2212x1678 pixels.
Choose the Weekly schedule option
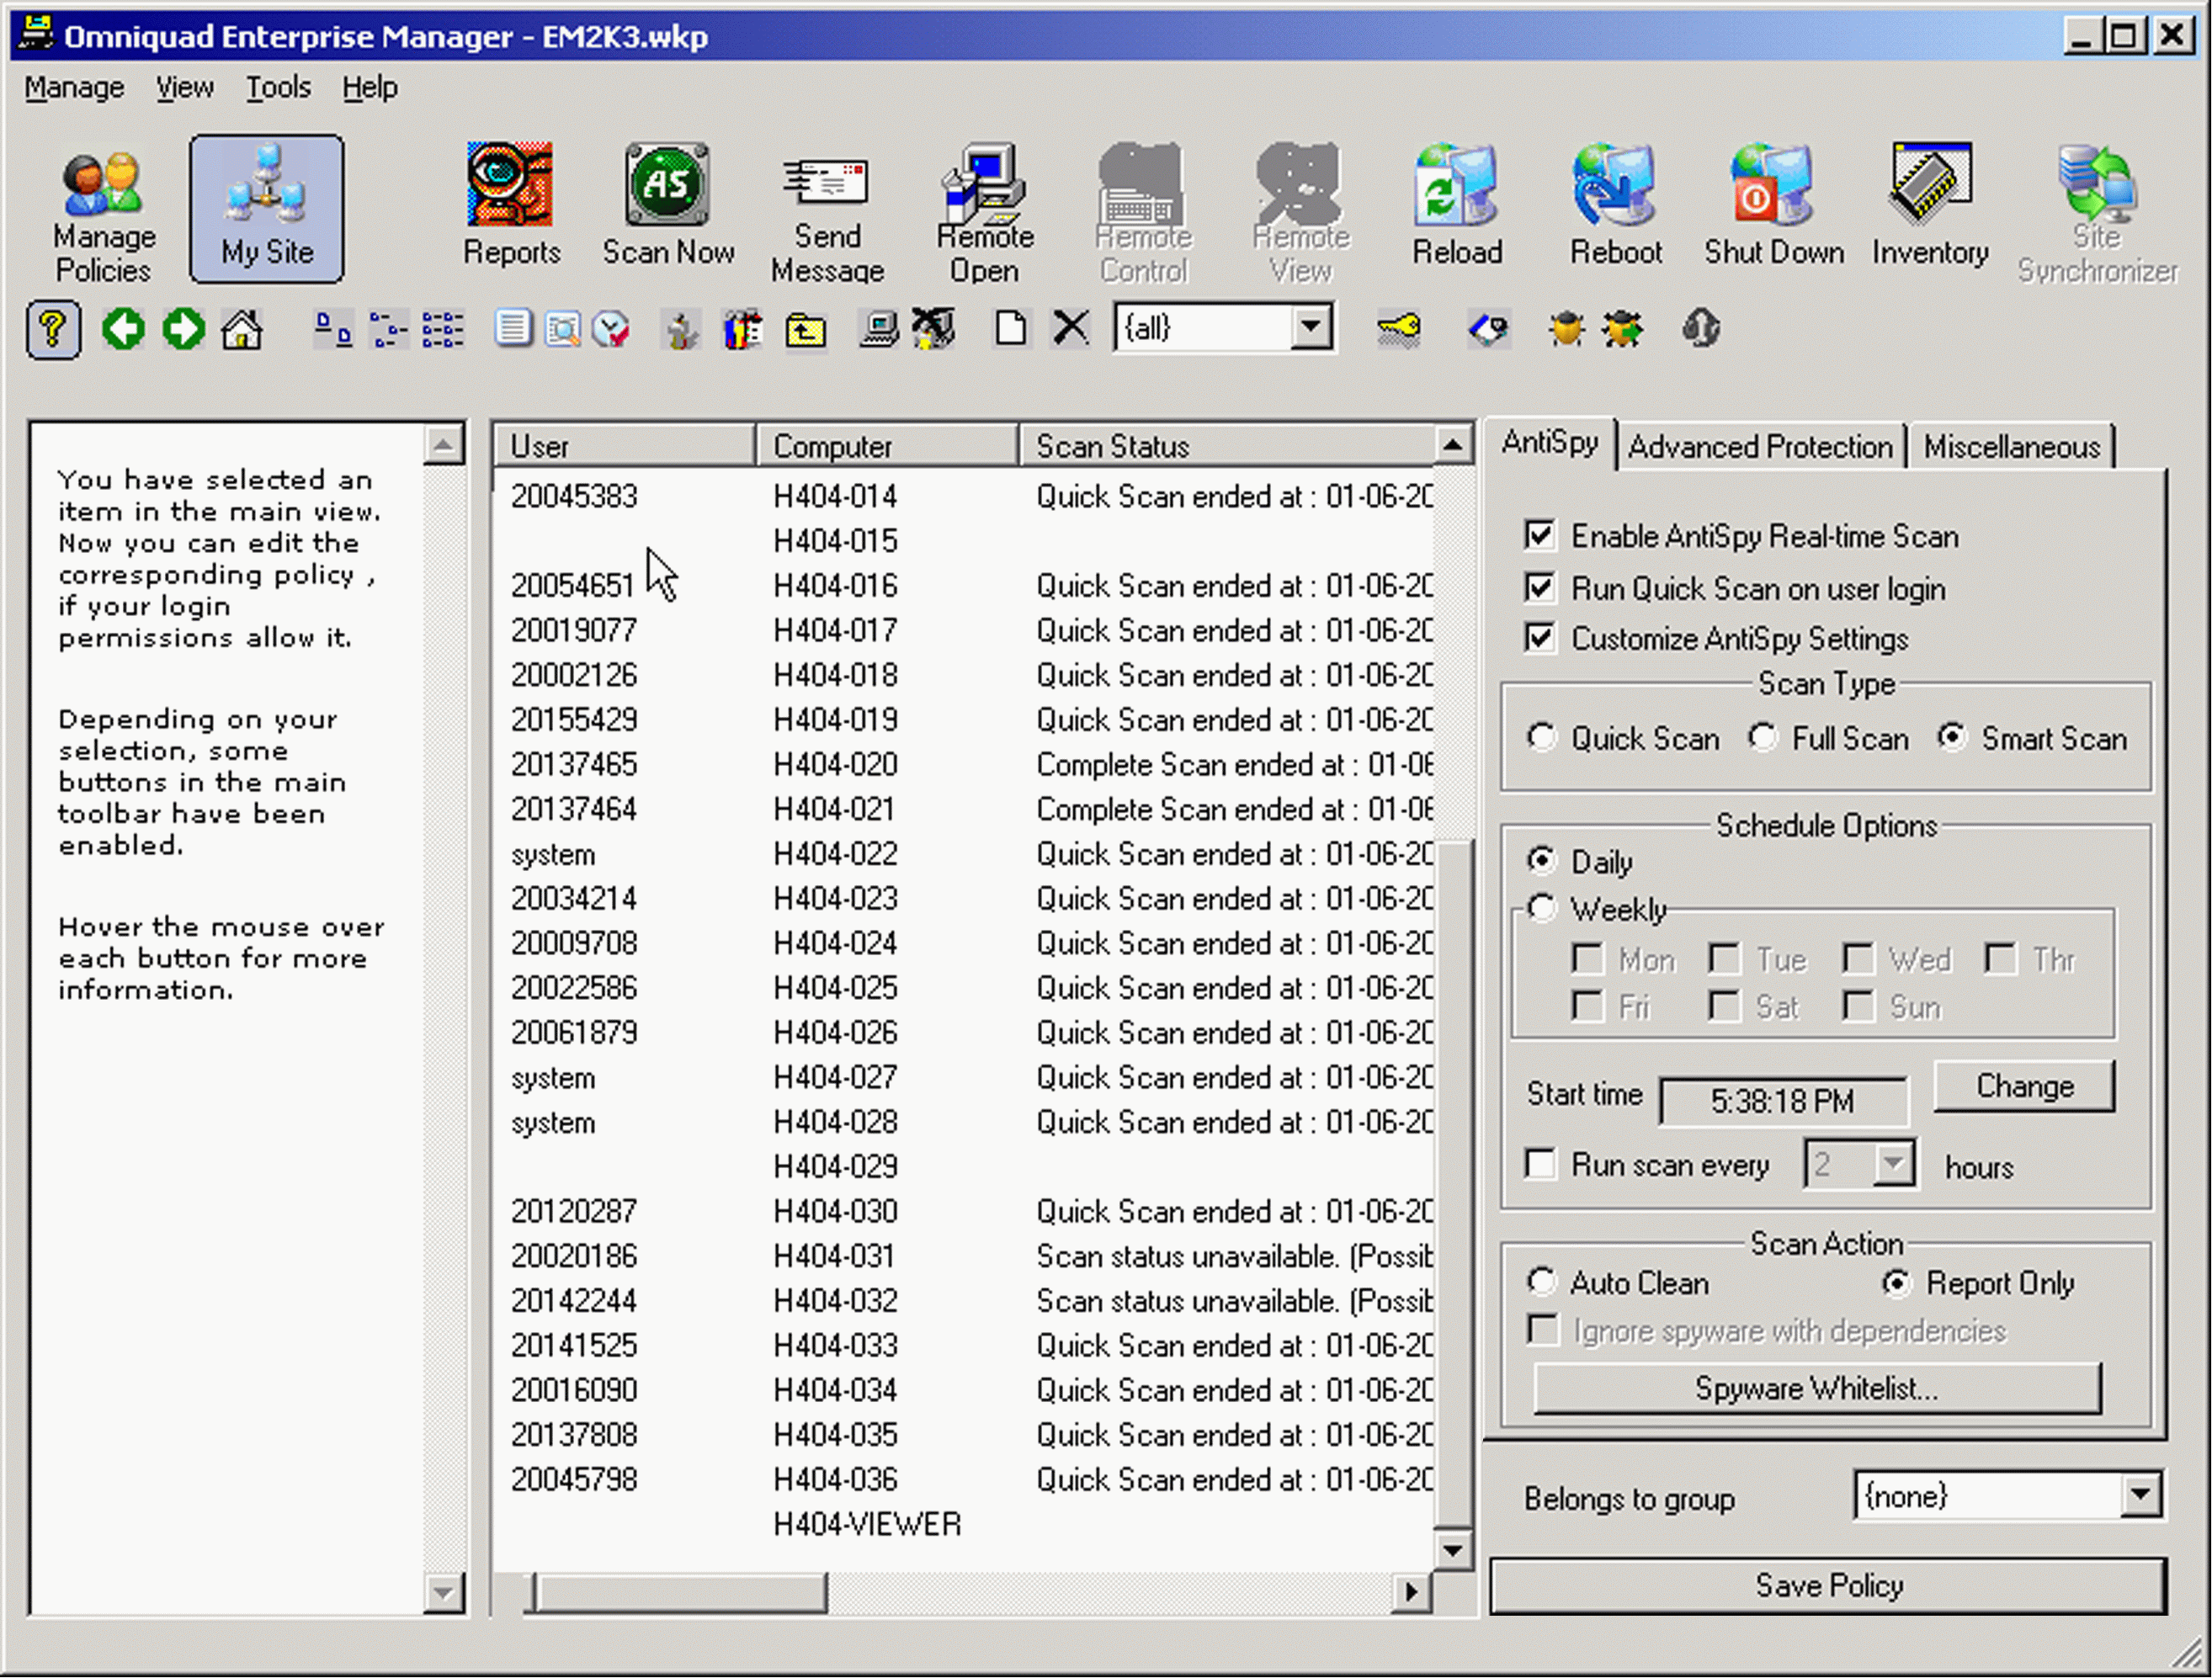1542,908
